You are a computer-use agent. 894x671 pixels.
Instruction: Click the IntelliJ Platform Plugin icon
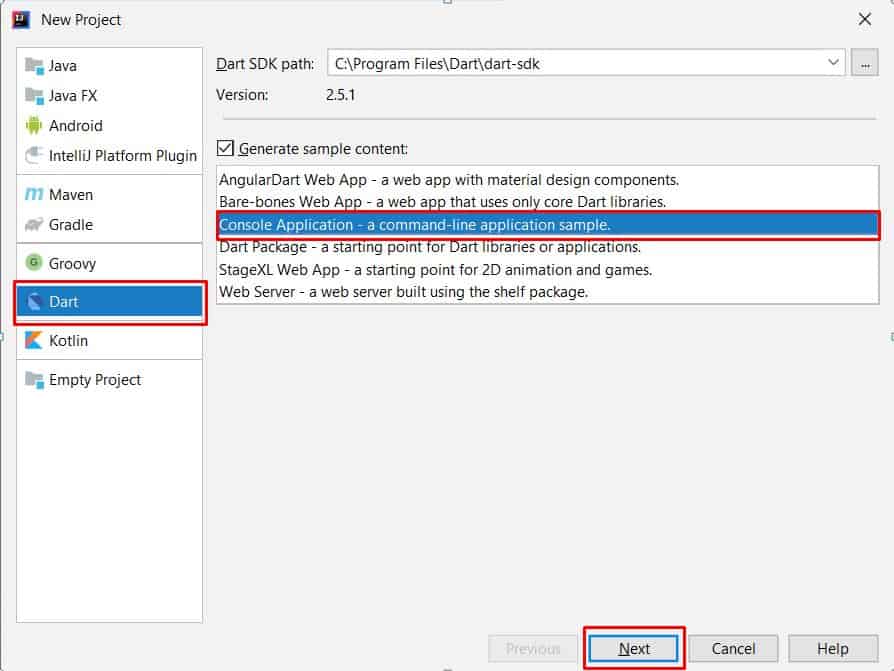click(x=34, y=155)
